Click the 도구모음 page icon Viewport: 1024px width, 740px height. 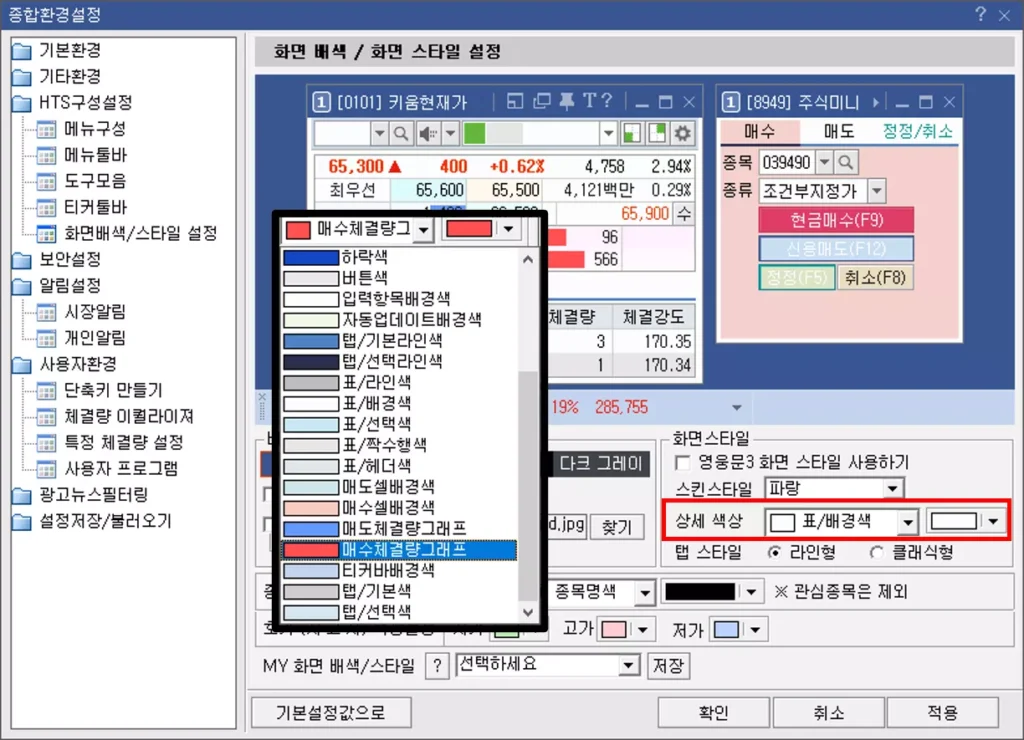pyautogui.click(x=46, y=182)
